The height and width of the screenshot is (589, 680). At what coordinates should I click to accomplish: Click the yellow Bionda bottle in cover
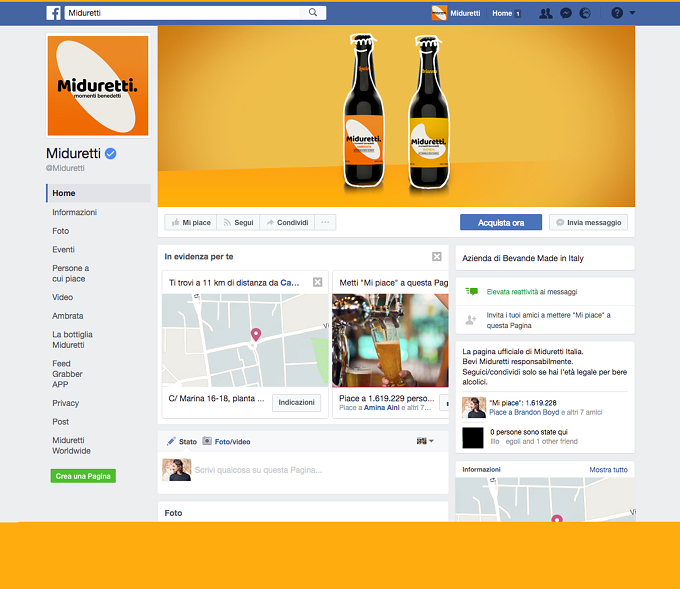[429, 113]
